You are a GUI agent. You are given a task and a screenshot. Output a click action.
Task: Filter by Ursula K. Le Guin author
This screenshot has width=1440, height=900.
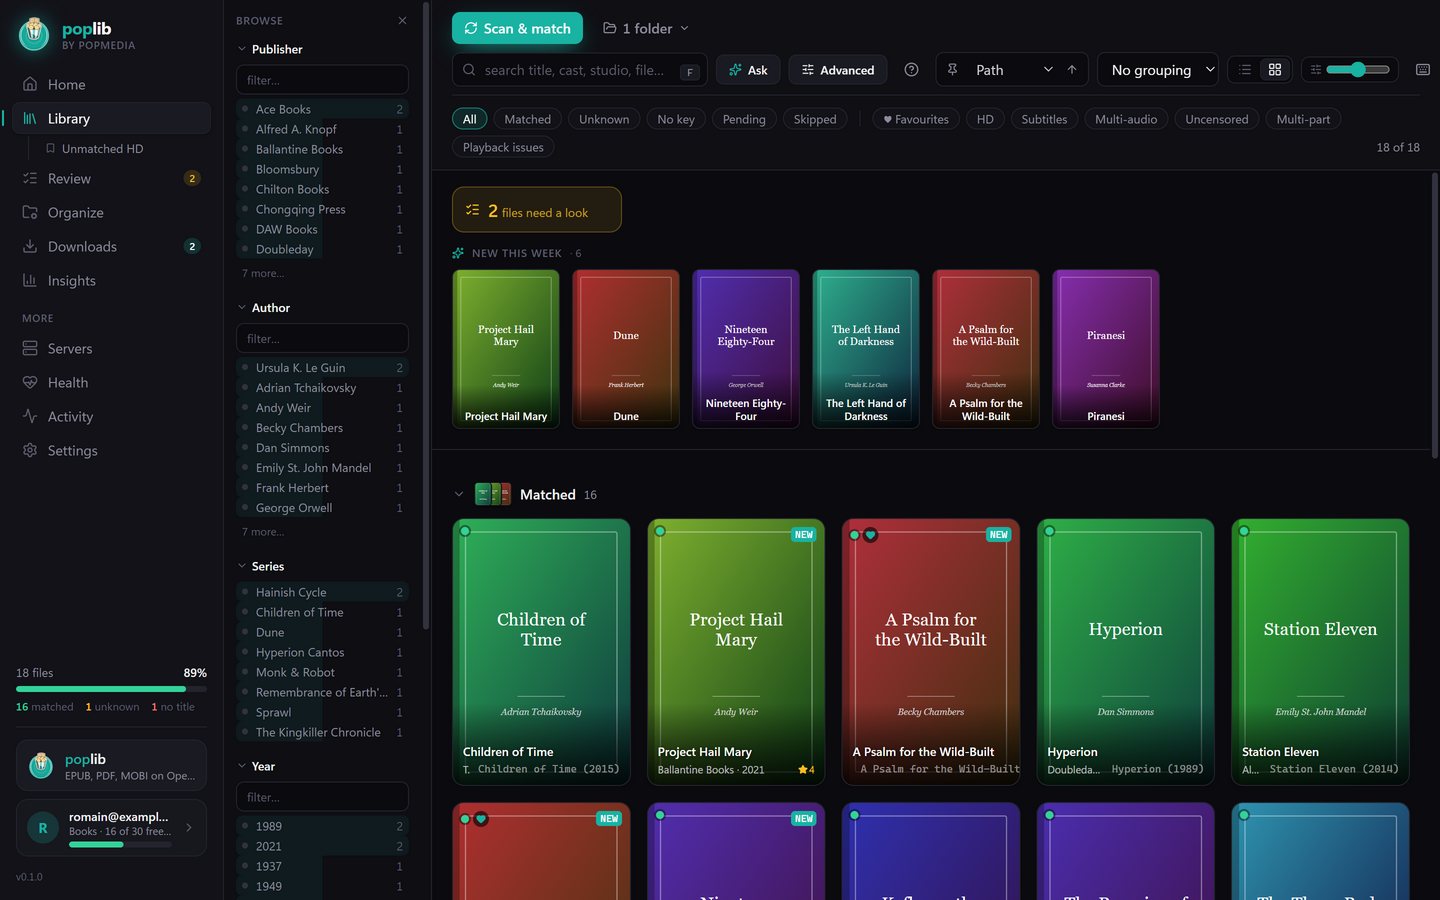coord(322,368)
